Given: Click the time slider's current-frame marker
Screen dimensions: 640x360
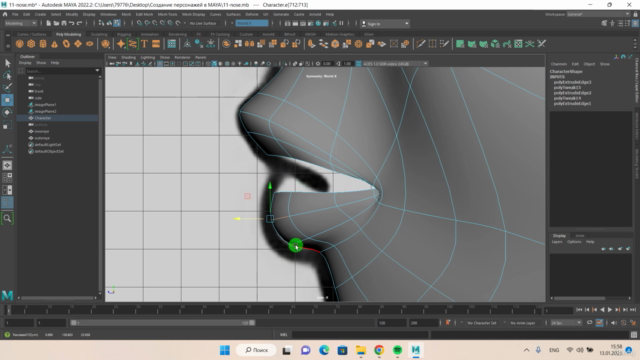Looking at the screenshot, I should point(8,310).
